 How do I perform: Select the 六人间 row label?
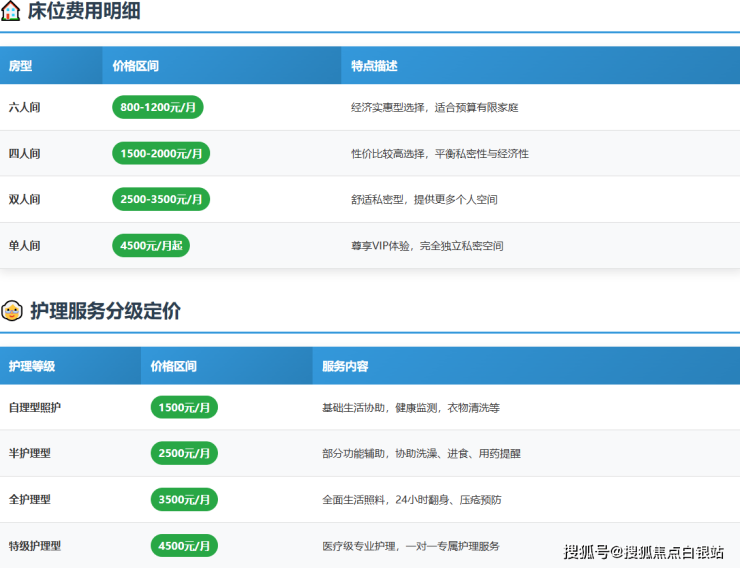(25, 107)
